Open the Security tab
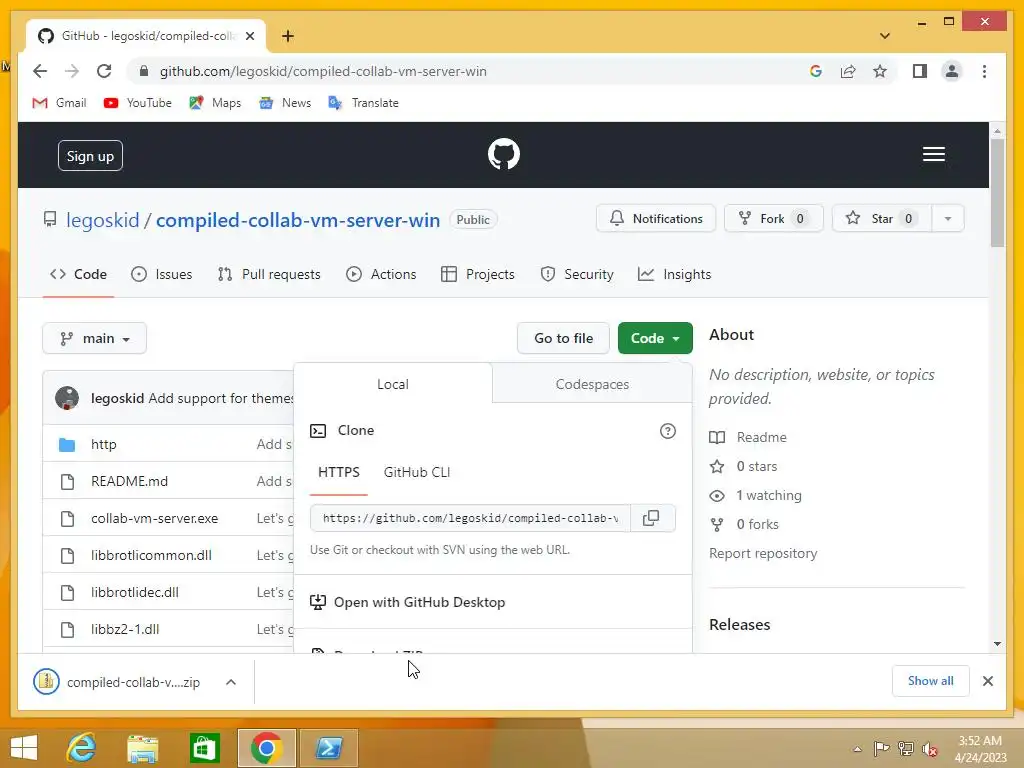 click(577, 274)
